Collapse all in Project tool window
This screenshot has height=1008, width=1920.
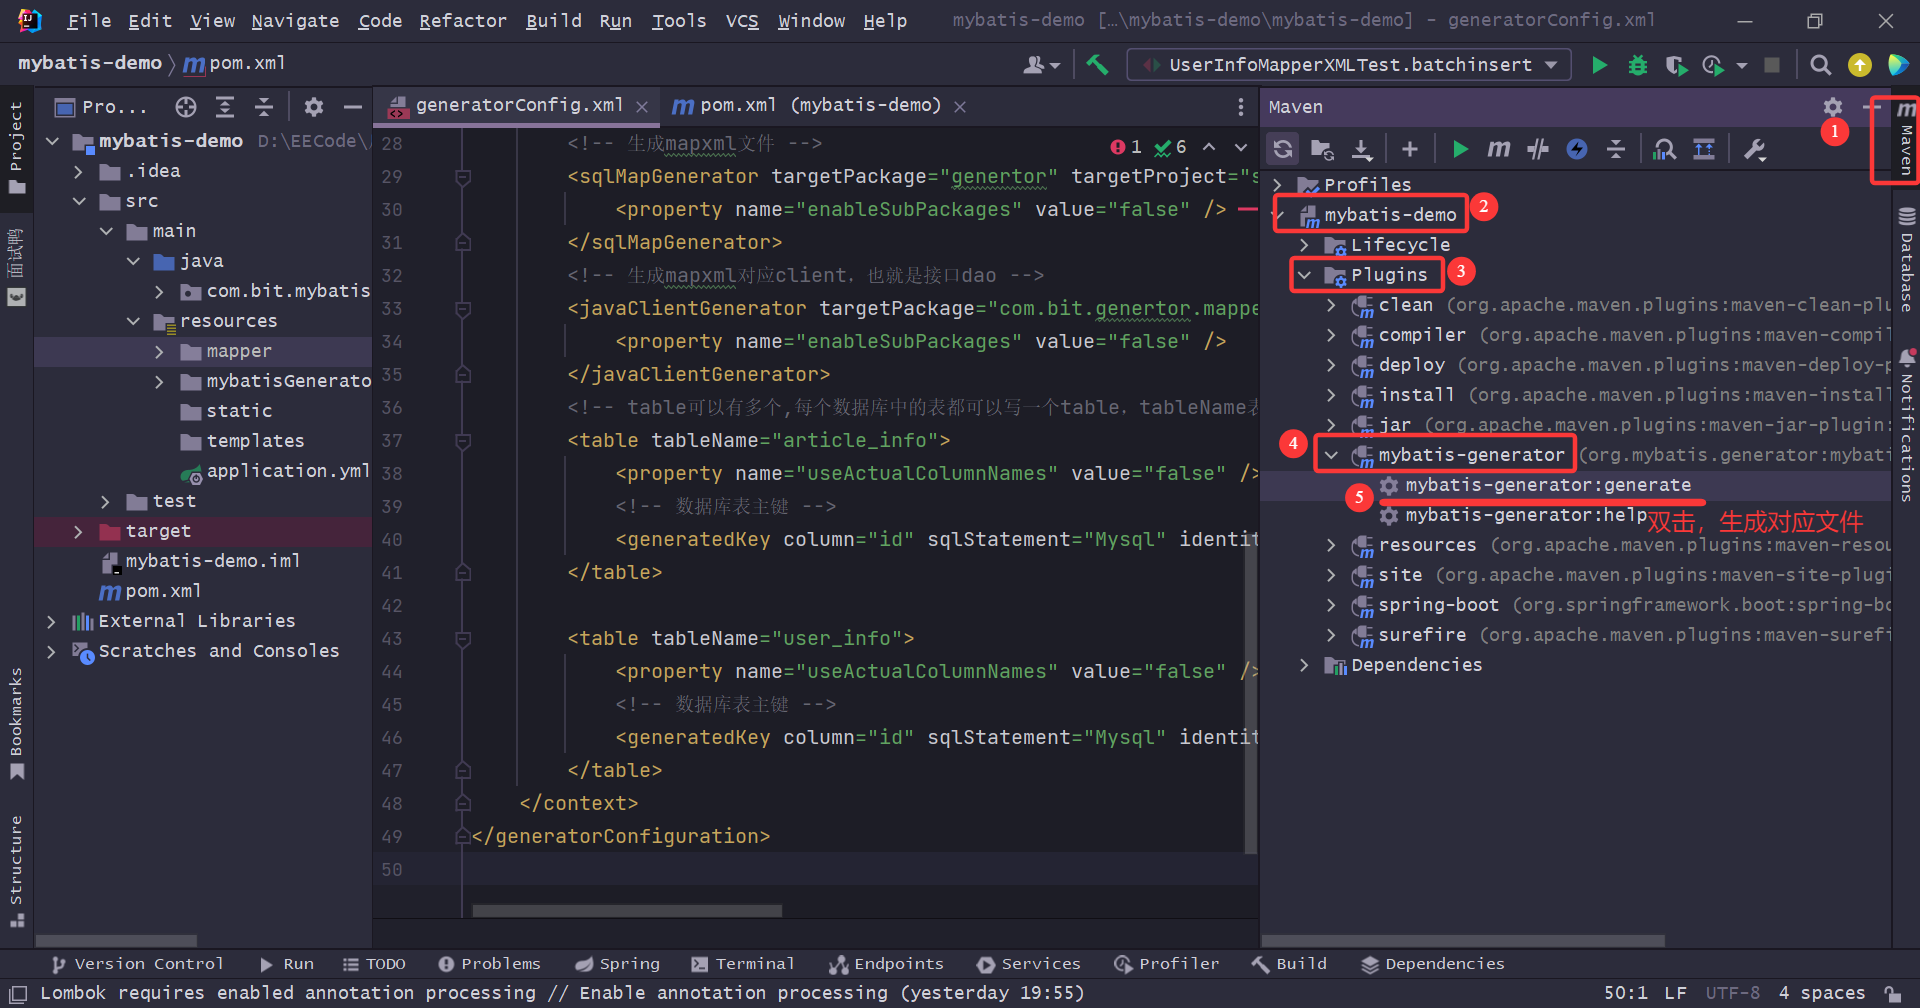pyautogui.click(x=264, y=107)
